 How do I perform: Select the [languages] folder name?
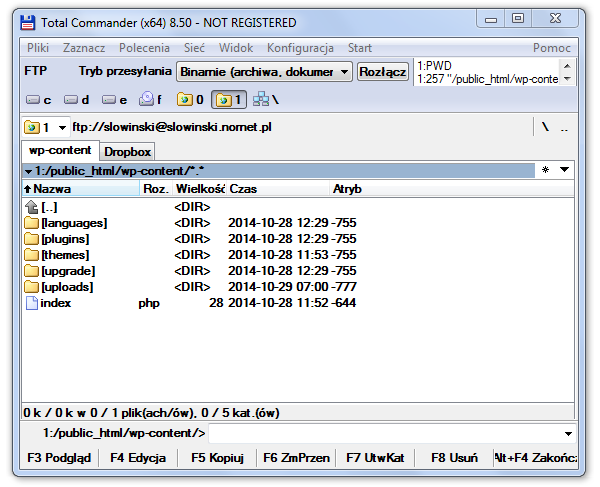tap(74, 223)
